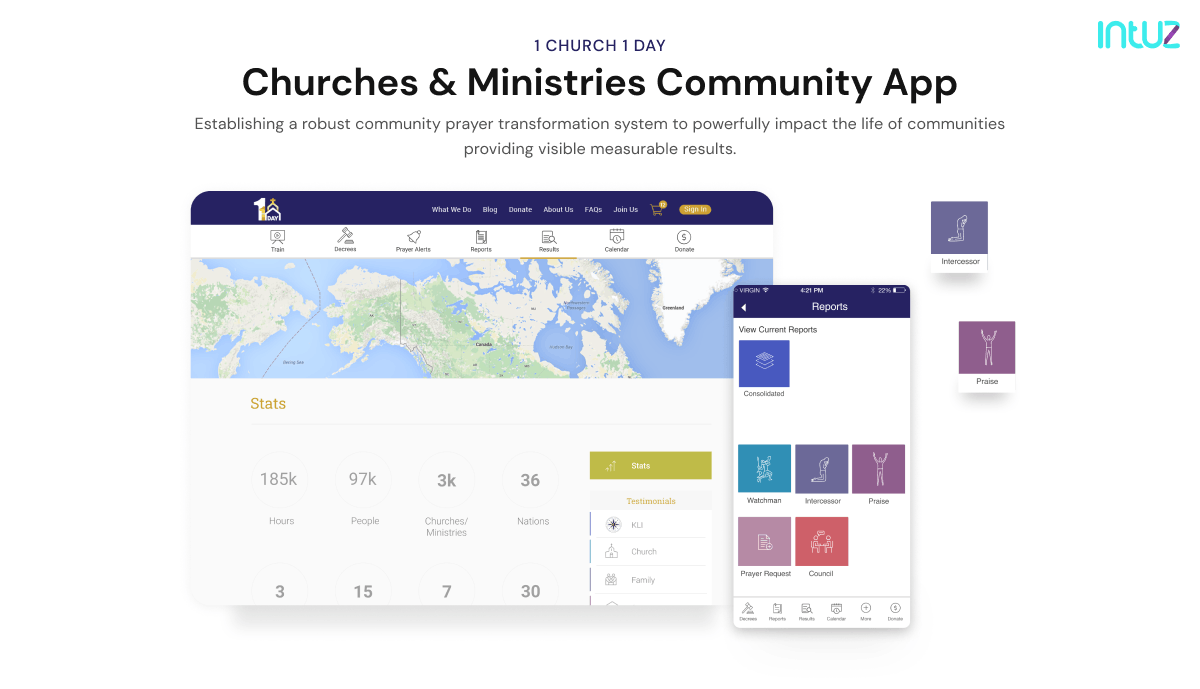Select the Results icon on the toolbar

click(549, 239)
